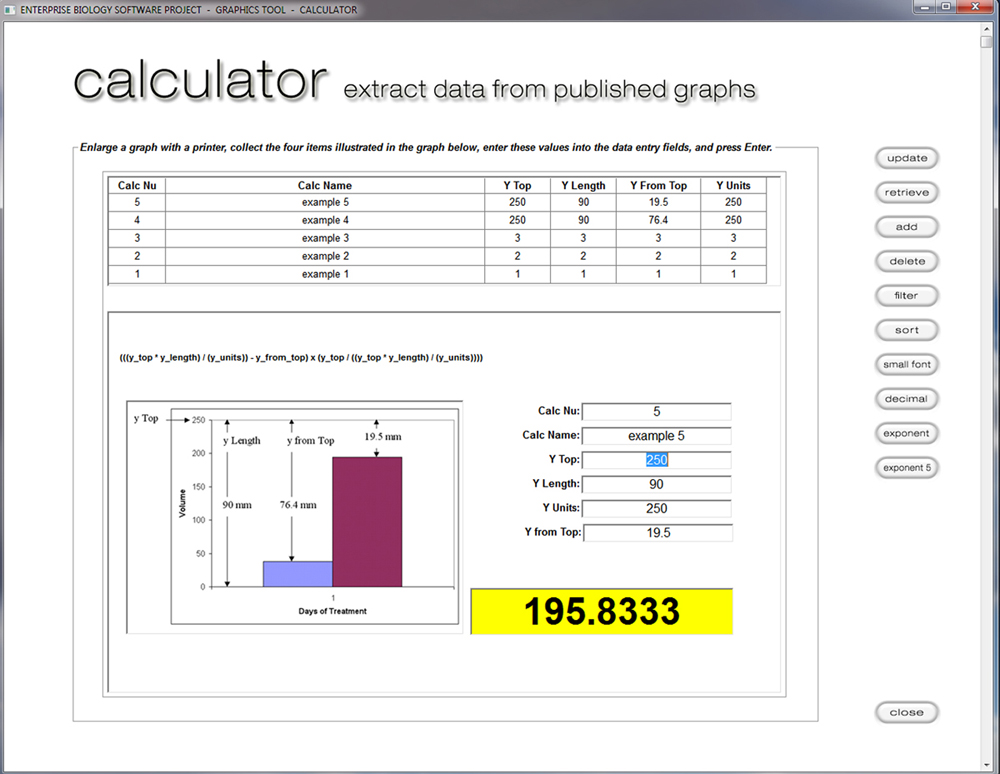Click the Calc Name column header
1000x774 pixels.
point(325,186)
